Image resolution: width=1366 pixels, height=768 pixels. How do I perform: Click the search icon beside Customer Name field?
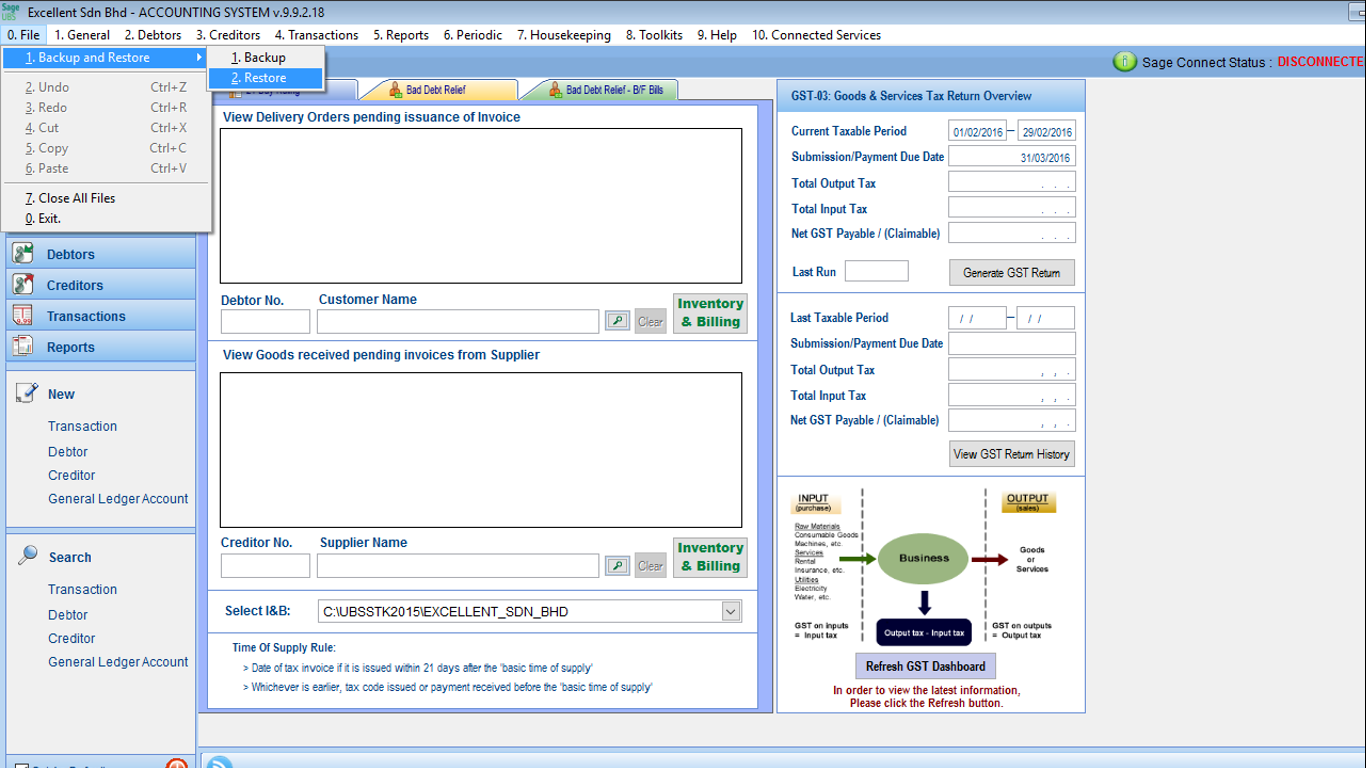pos(617,321)
